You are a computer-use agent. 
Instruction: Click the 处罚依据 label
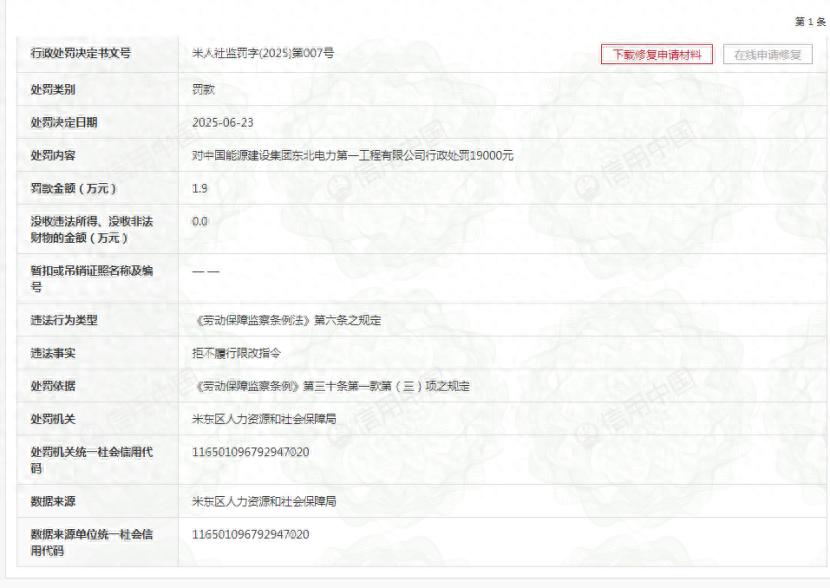[x=52, y=386]
